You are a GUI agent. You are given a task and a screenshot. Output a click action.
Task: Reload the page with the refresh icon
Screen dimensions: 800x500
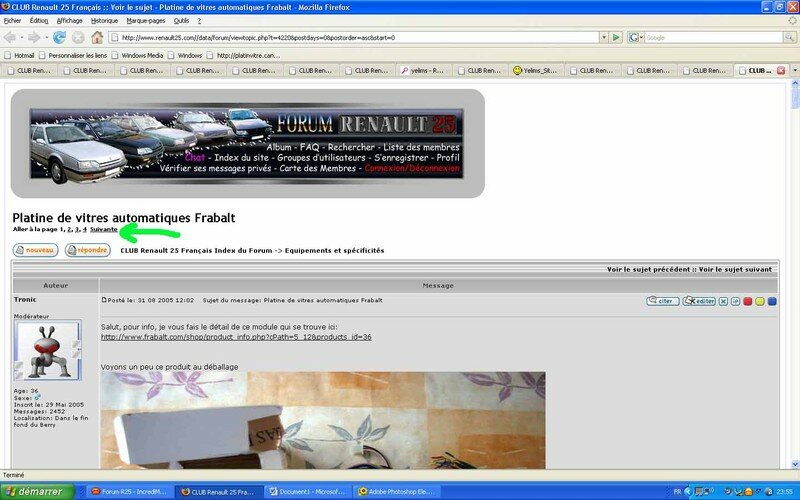pos(59,37)
